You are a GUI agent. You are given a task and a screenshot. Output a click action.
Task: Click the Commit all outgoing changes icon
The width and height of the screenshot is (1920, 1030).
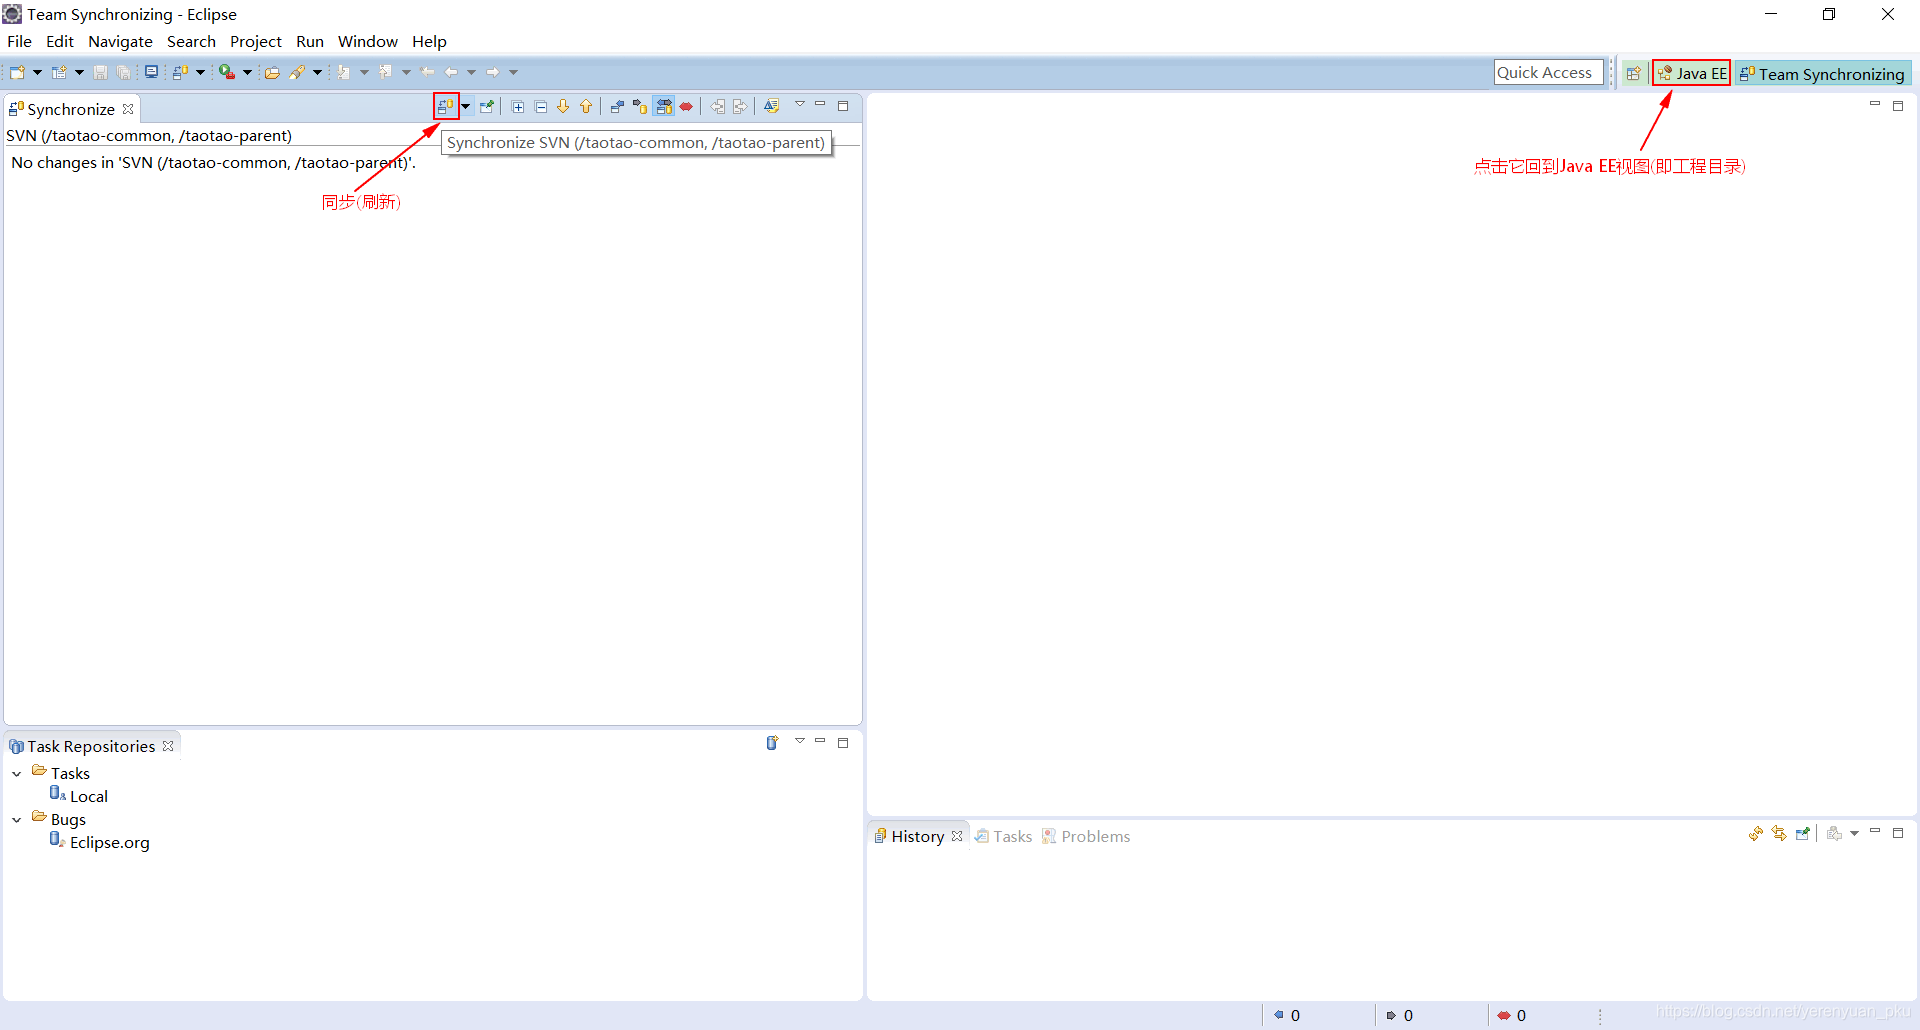click(740, 106)
